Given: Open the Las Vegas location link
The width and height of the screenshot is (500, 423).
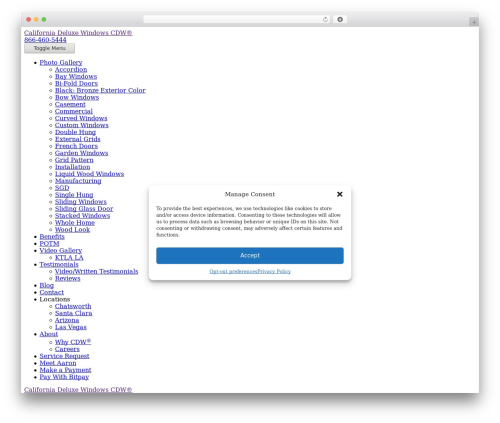Looking at the screenshot, I should [71, 327].
